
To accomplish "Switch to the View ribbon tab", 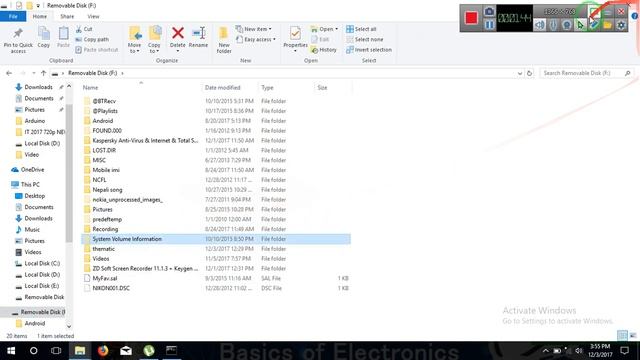I will pyautogui.click(x=93, y=16).
